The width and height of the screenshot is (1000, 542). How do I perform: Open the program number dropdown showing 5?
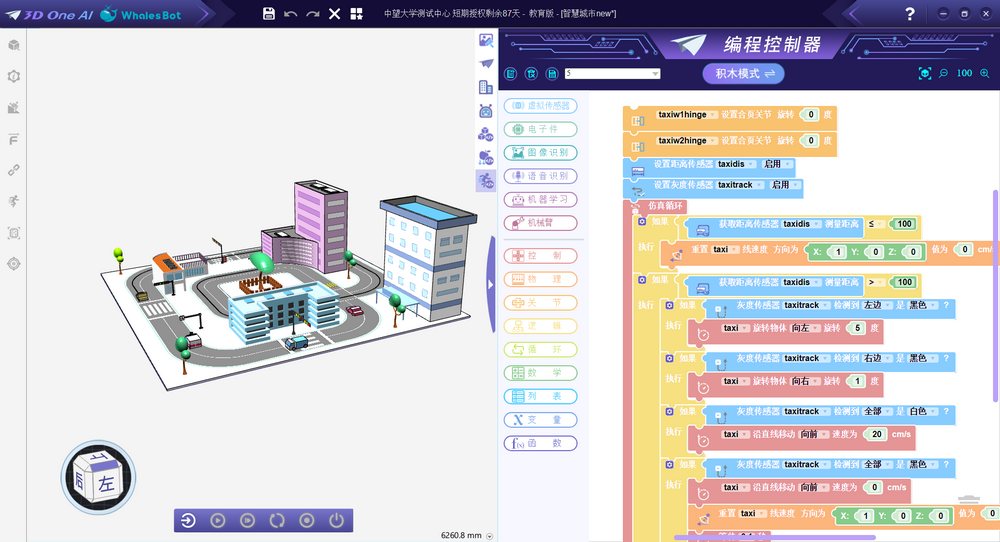pos(655,73)
